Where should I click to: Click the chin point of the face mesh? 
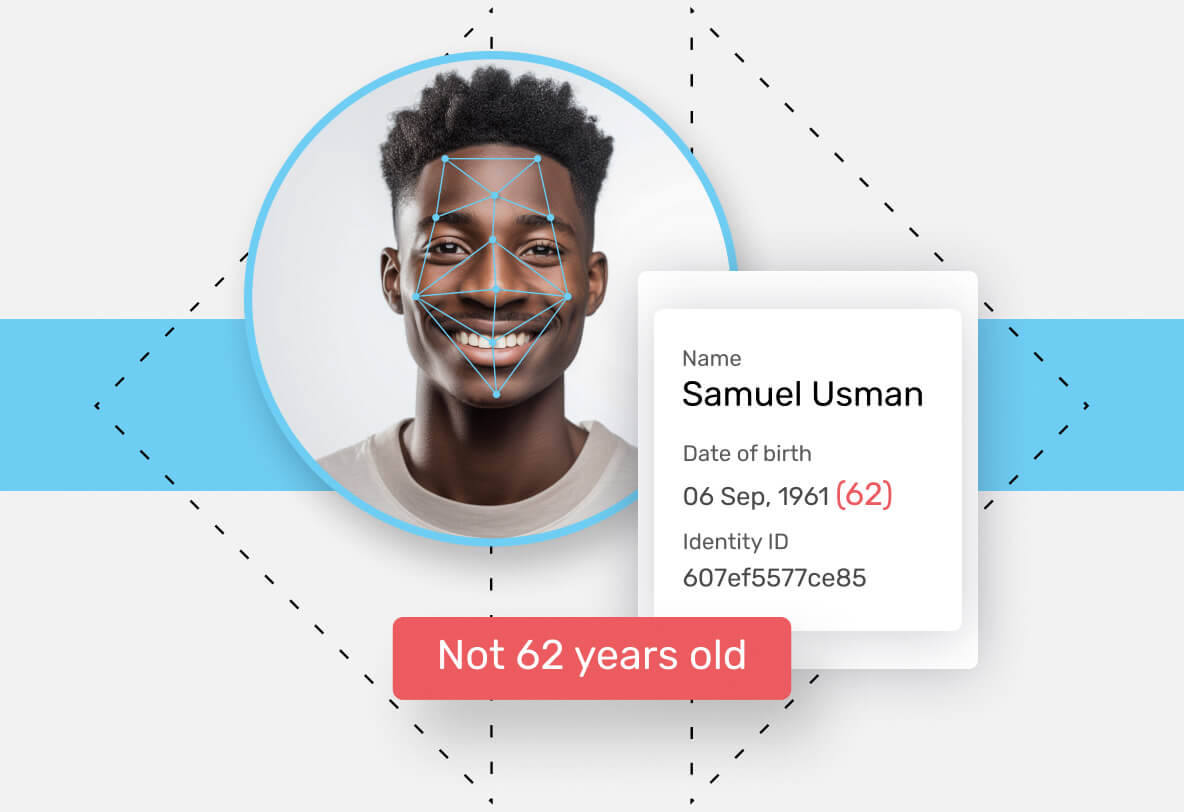click(x=496, y=394)
